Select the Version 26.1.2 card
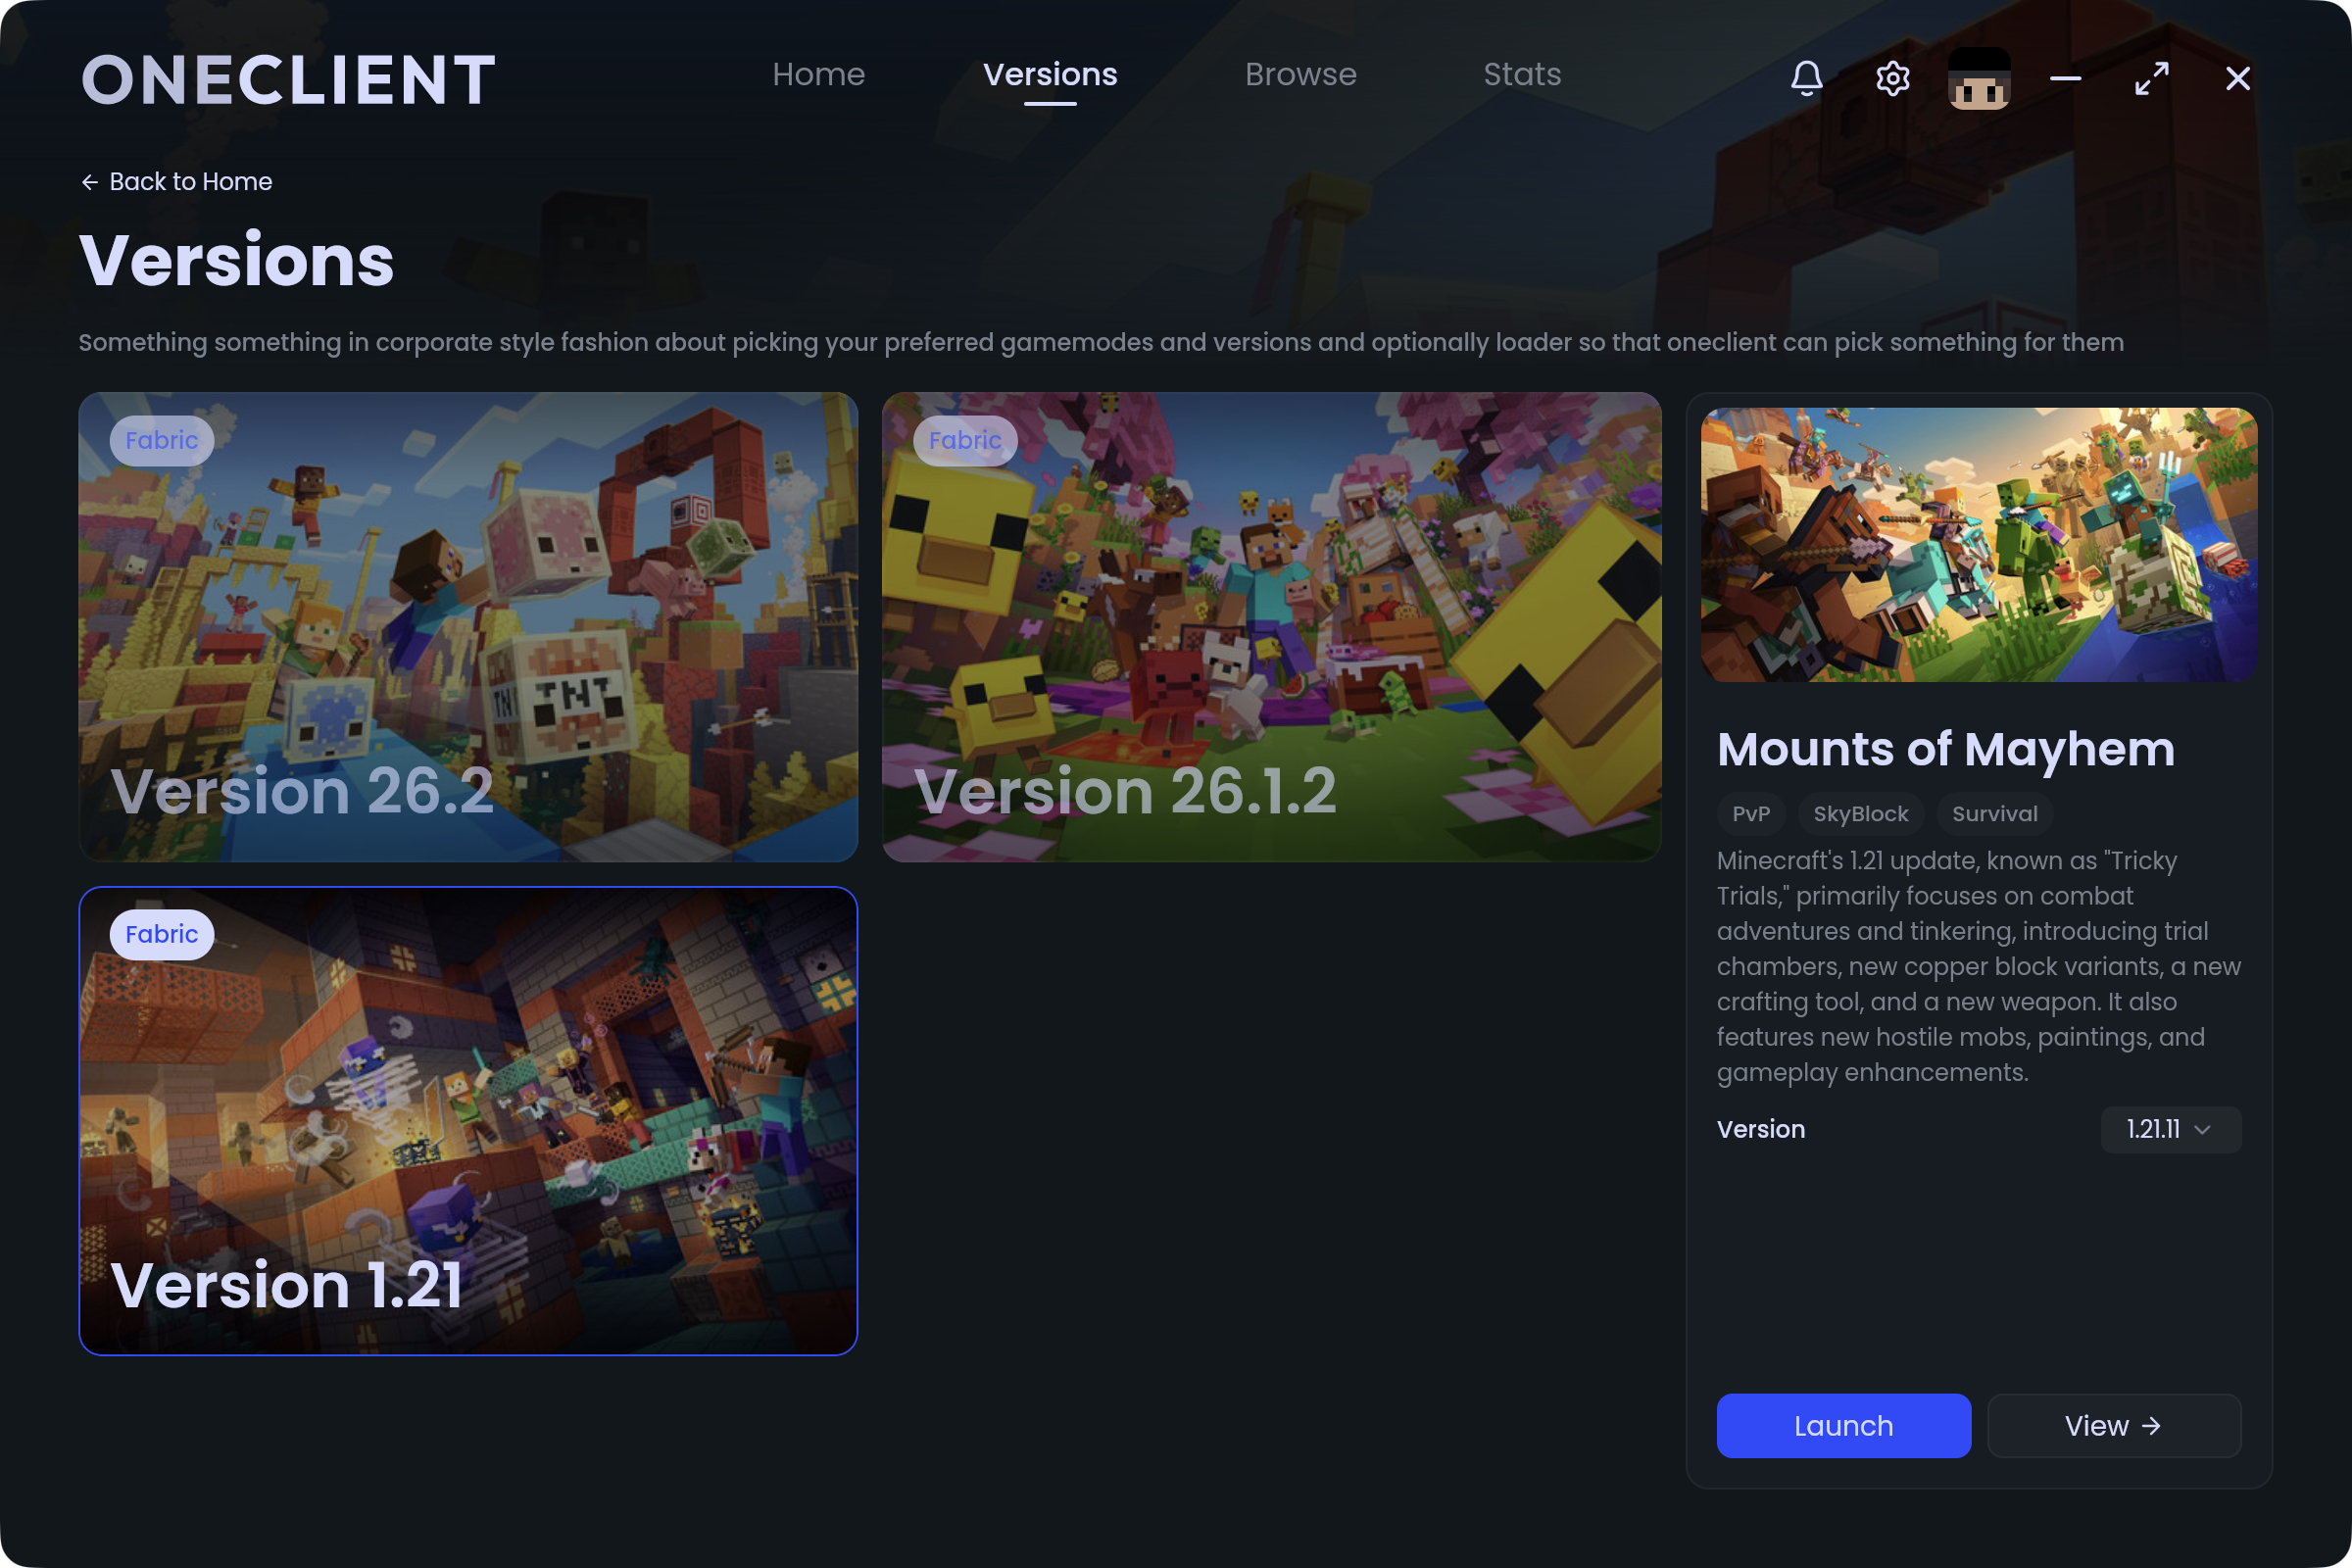Screen dimensions: 2352x1568 click(x=1271, y=627)
